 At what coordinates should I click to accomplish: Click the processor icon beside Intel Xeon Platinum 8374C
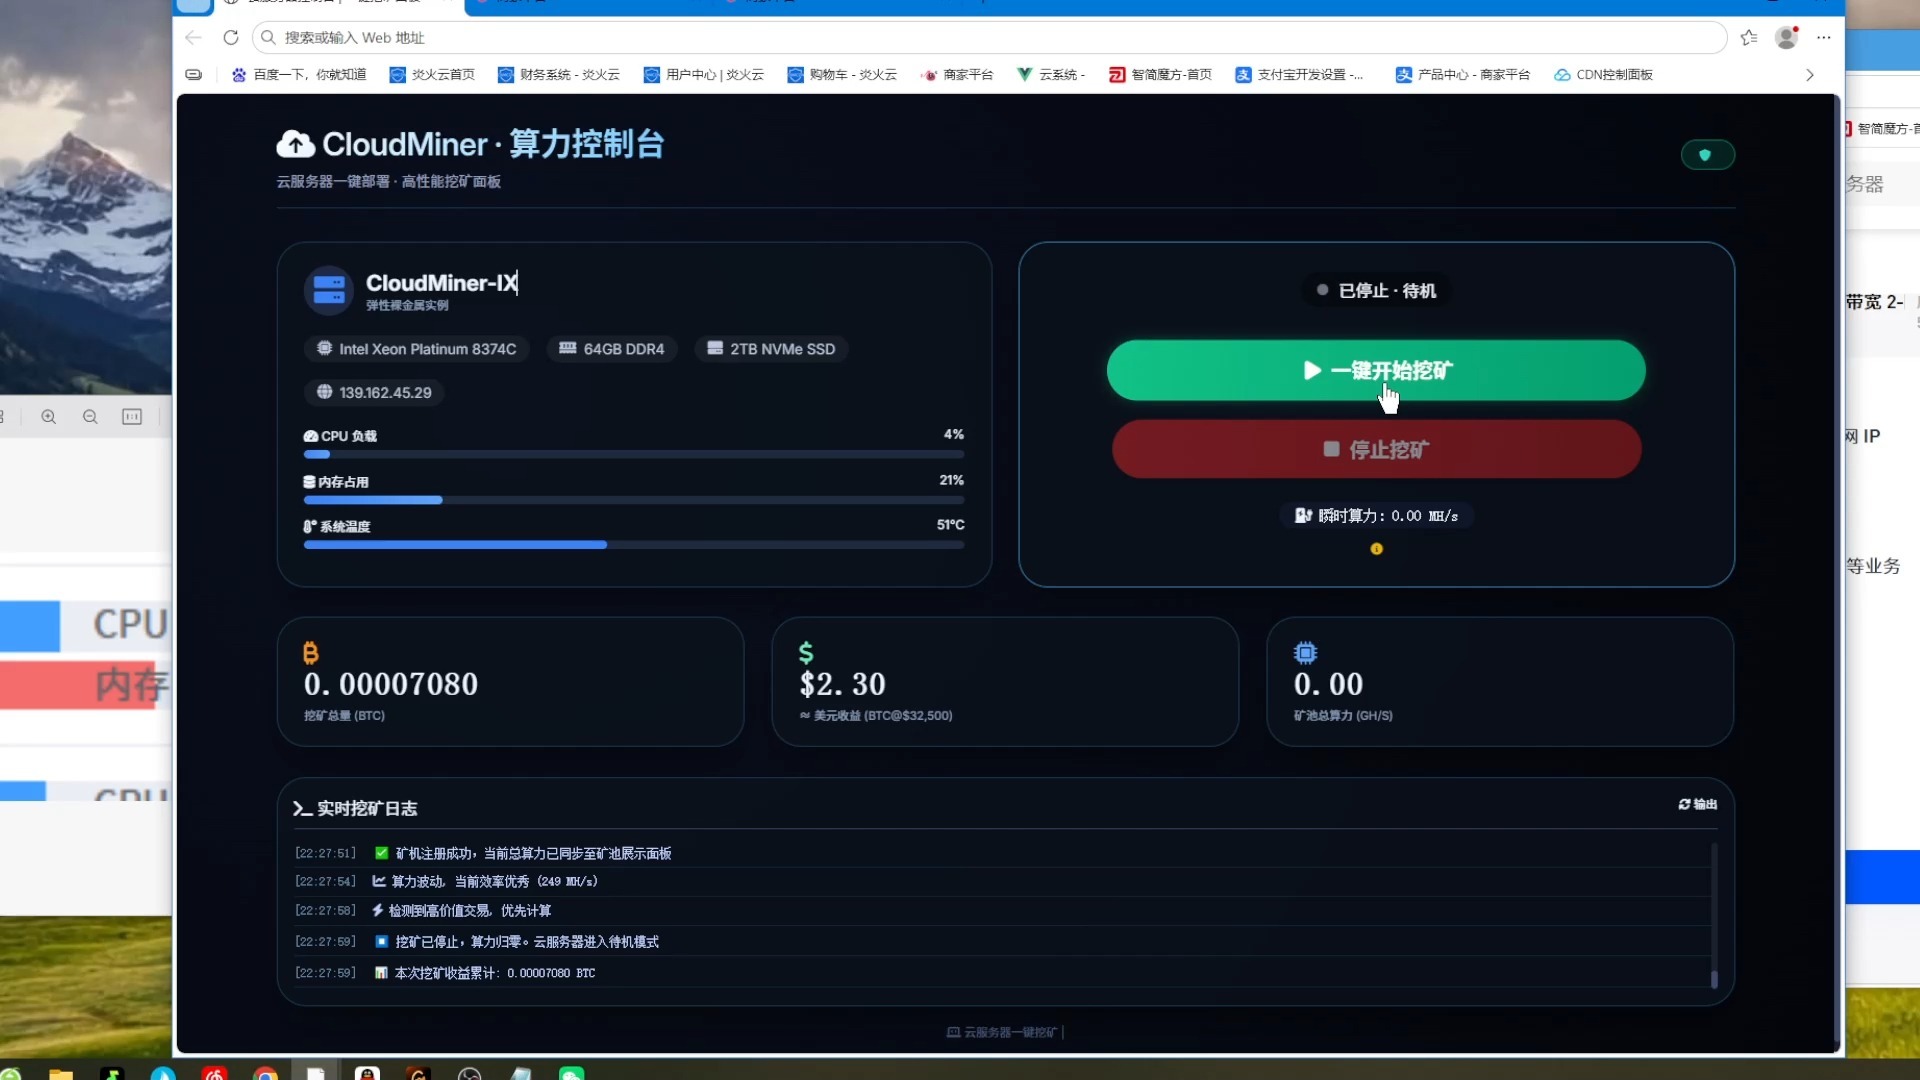[x=324, y=348]
